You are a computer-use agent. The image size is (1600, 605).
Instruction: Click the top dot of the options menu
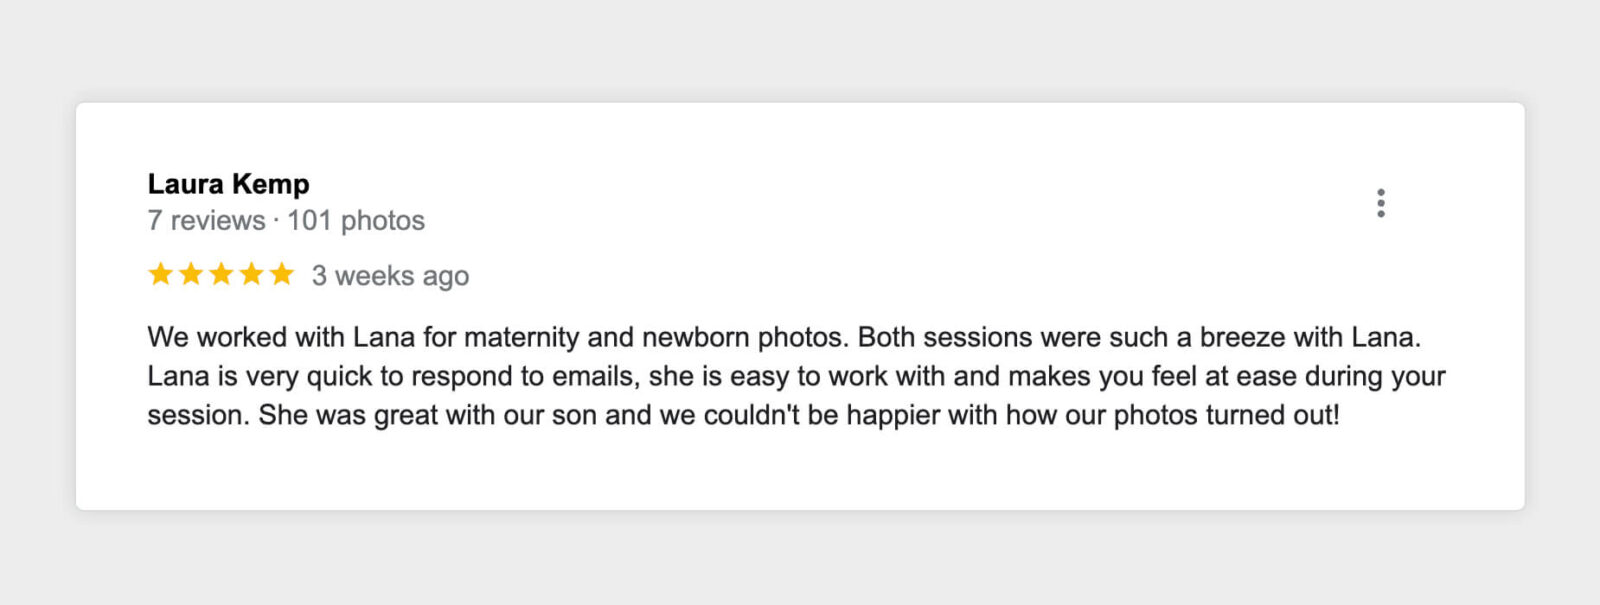click(1381, 193)
